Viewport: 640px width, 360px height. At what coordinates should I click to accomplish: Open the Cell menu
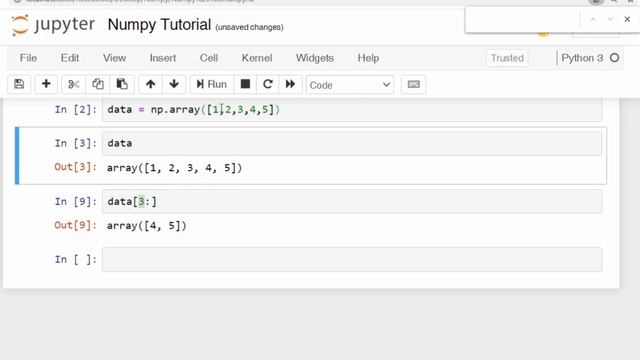(209, 58)
